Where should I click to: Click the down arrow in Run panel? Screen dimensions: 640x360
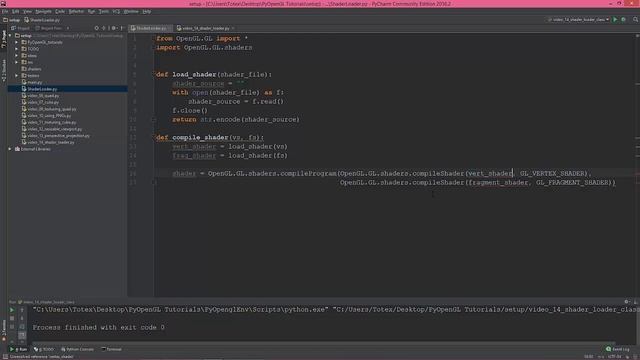click(22, 318)
